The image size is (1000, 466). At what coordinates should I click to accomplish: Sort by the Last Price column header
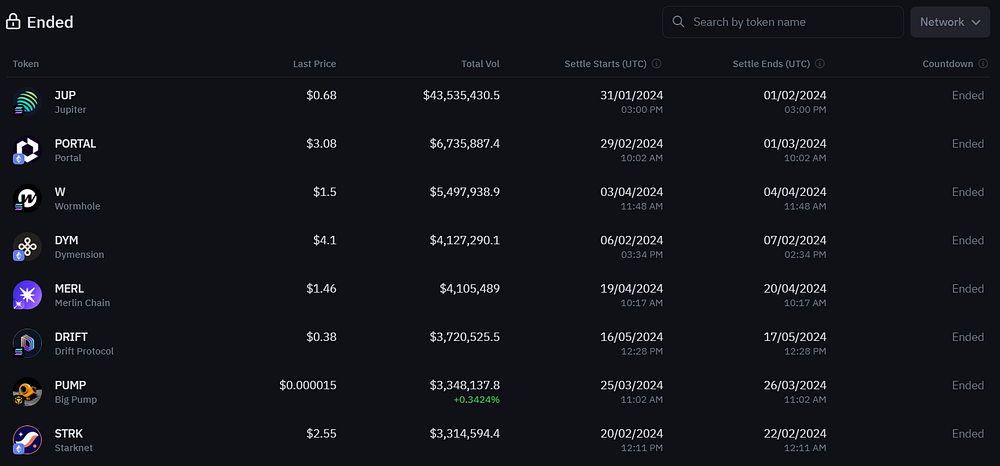click(314, 64)
